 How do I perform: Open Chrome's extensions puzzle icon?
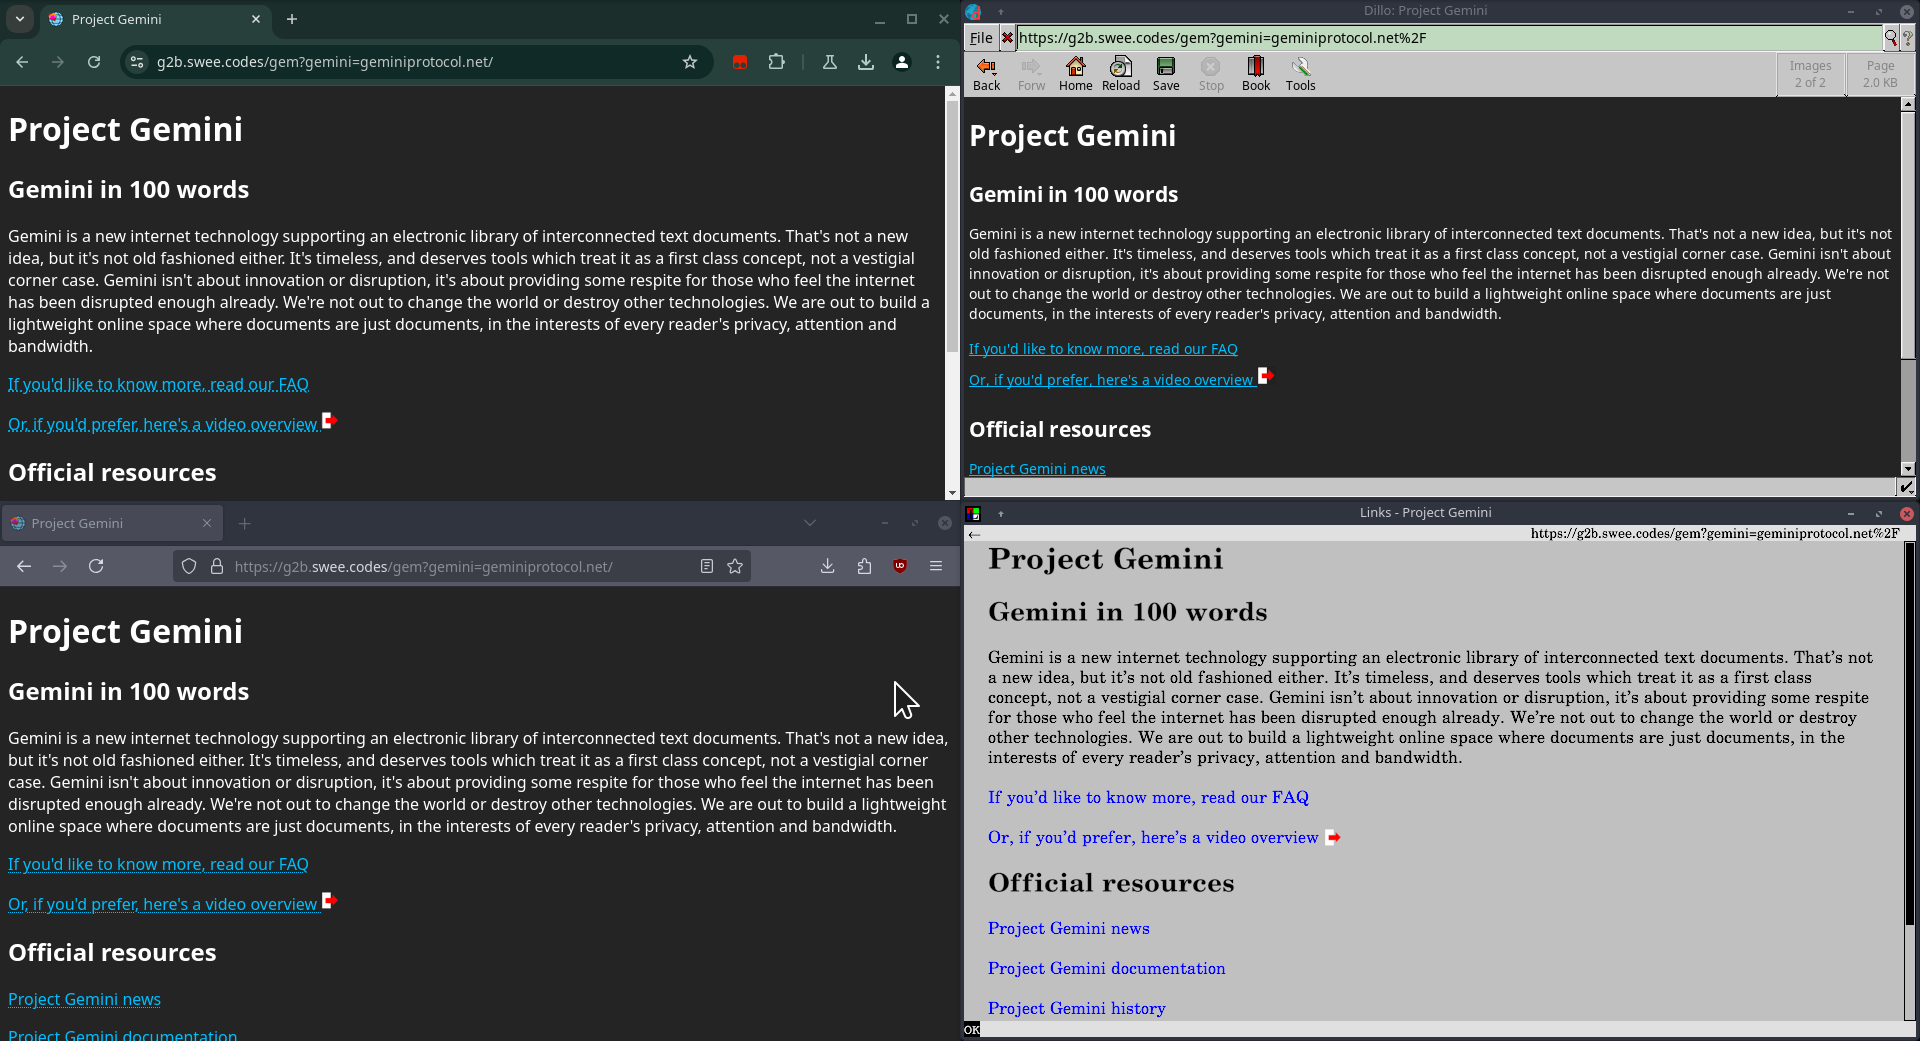click(x=777, y=62)
